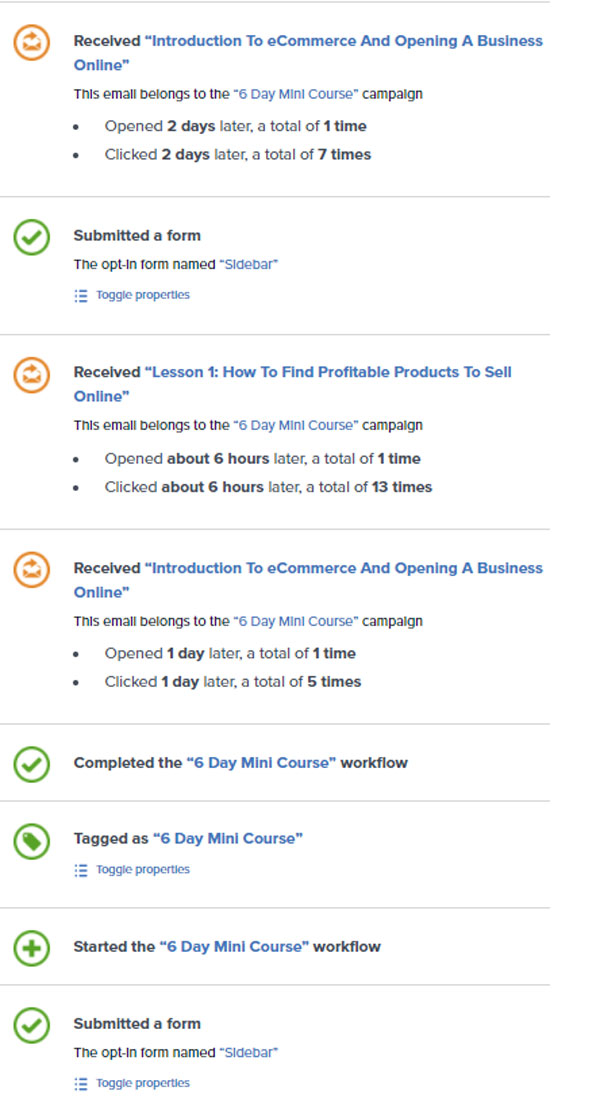The height and width of the screenshot is (1114, 600).
Task: Click the orange email icon beside Lesson 1 entry
Action: coord(31,374)
